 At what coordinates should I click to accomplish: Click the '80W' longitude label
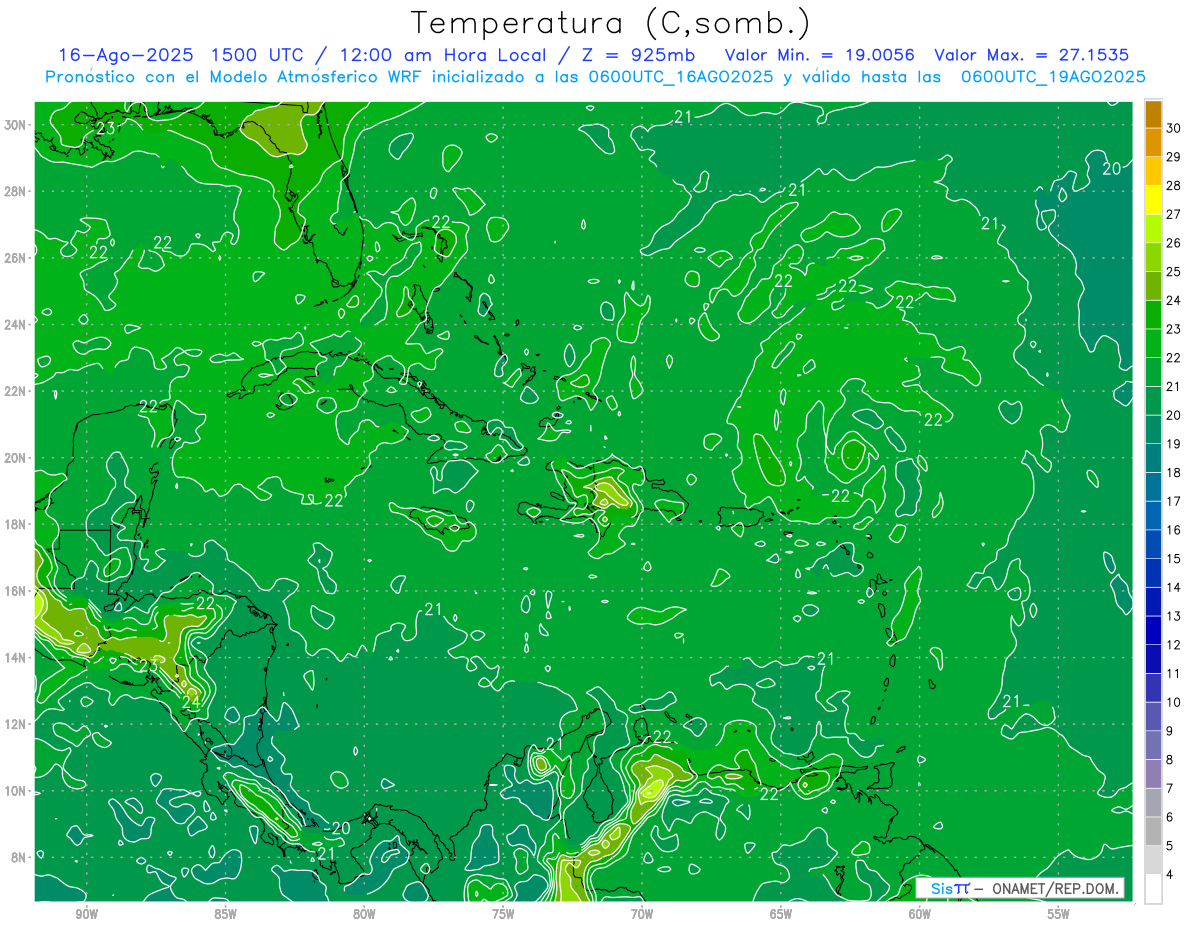(x=364, y=914)
